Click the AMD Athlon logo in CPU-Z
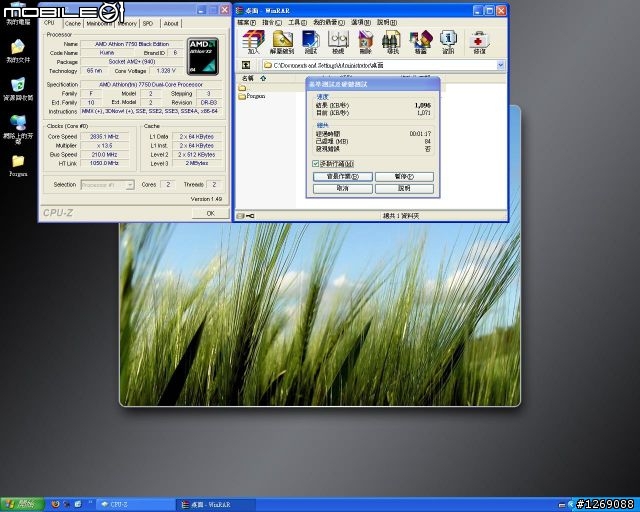Viewport: 640px width, 512px height. 203,56
